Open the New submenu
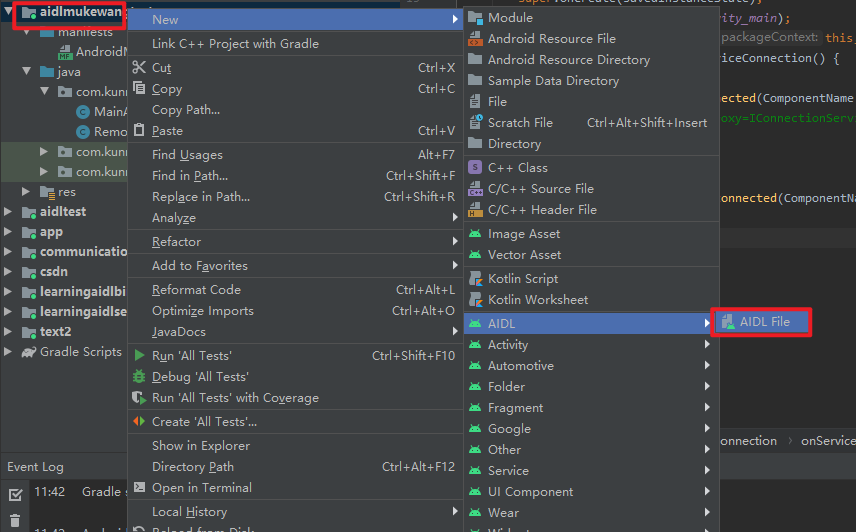The width and height of the screenshot is (856, 532). click(295, 20)
